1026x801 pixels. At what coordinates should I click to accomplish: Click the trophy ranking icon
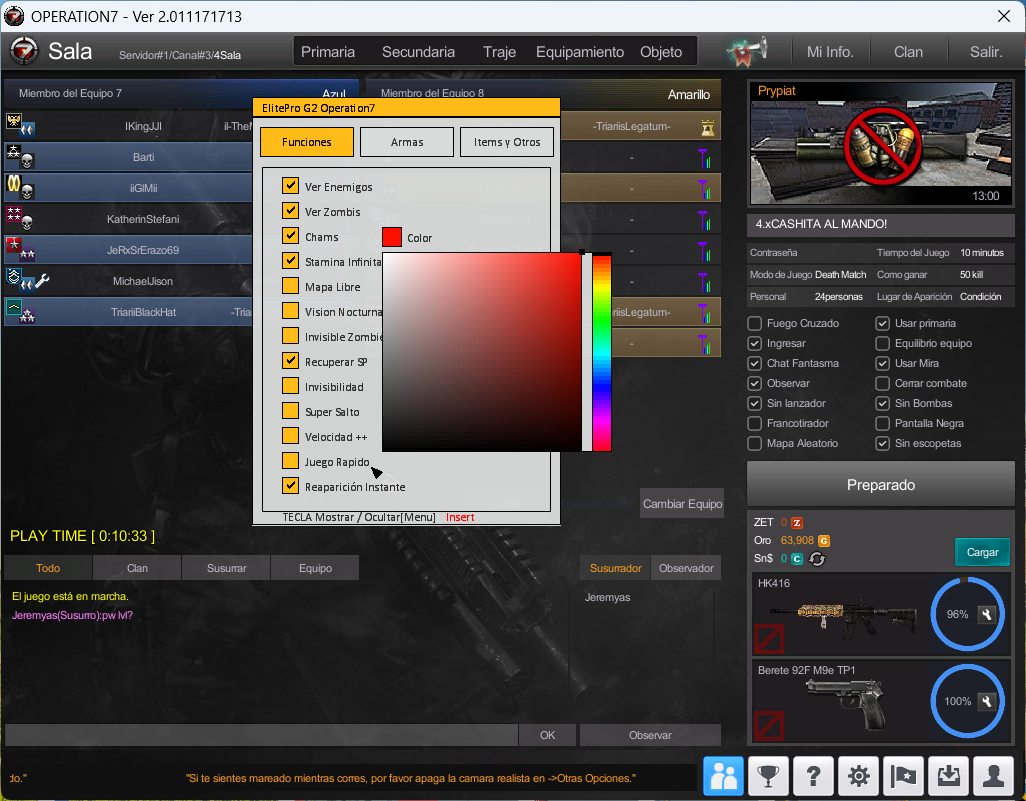[x=768, y=776]
